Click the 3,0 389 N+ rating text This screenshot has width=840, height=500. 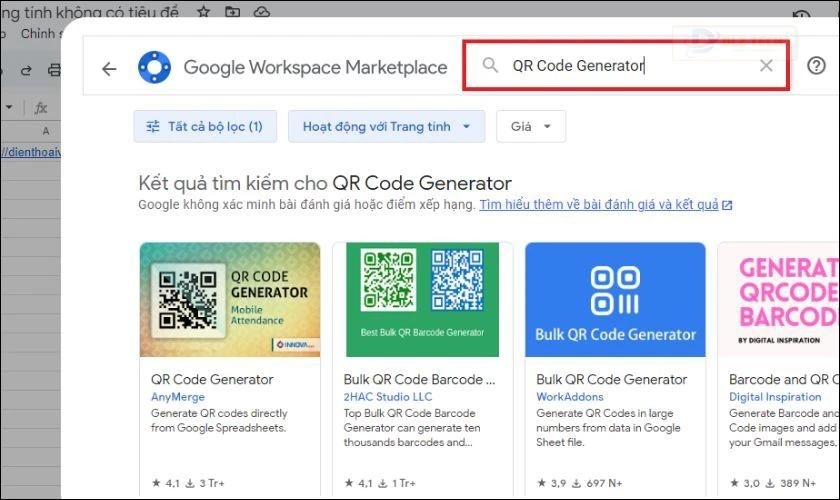click(x=772, y=483)
